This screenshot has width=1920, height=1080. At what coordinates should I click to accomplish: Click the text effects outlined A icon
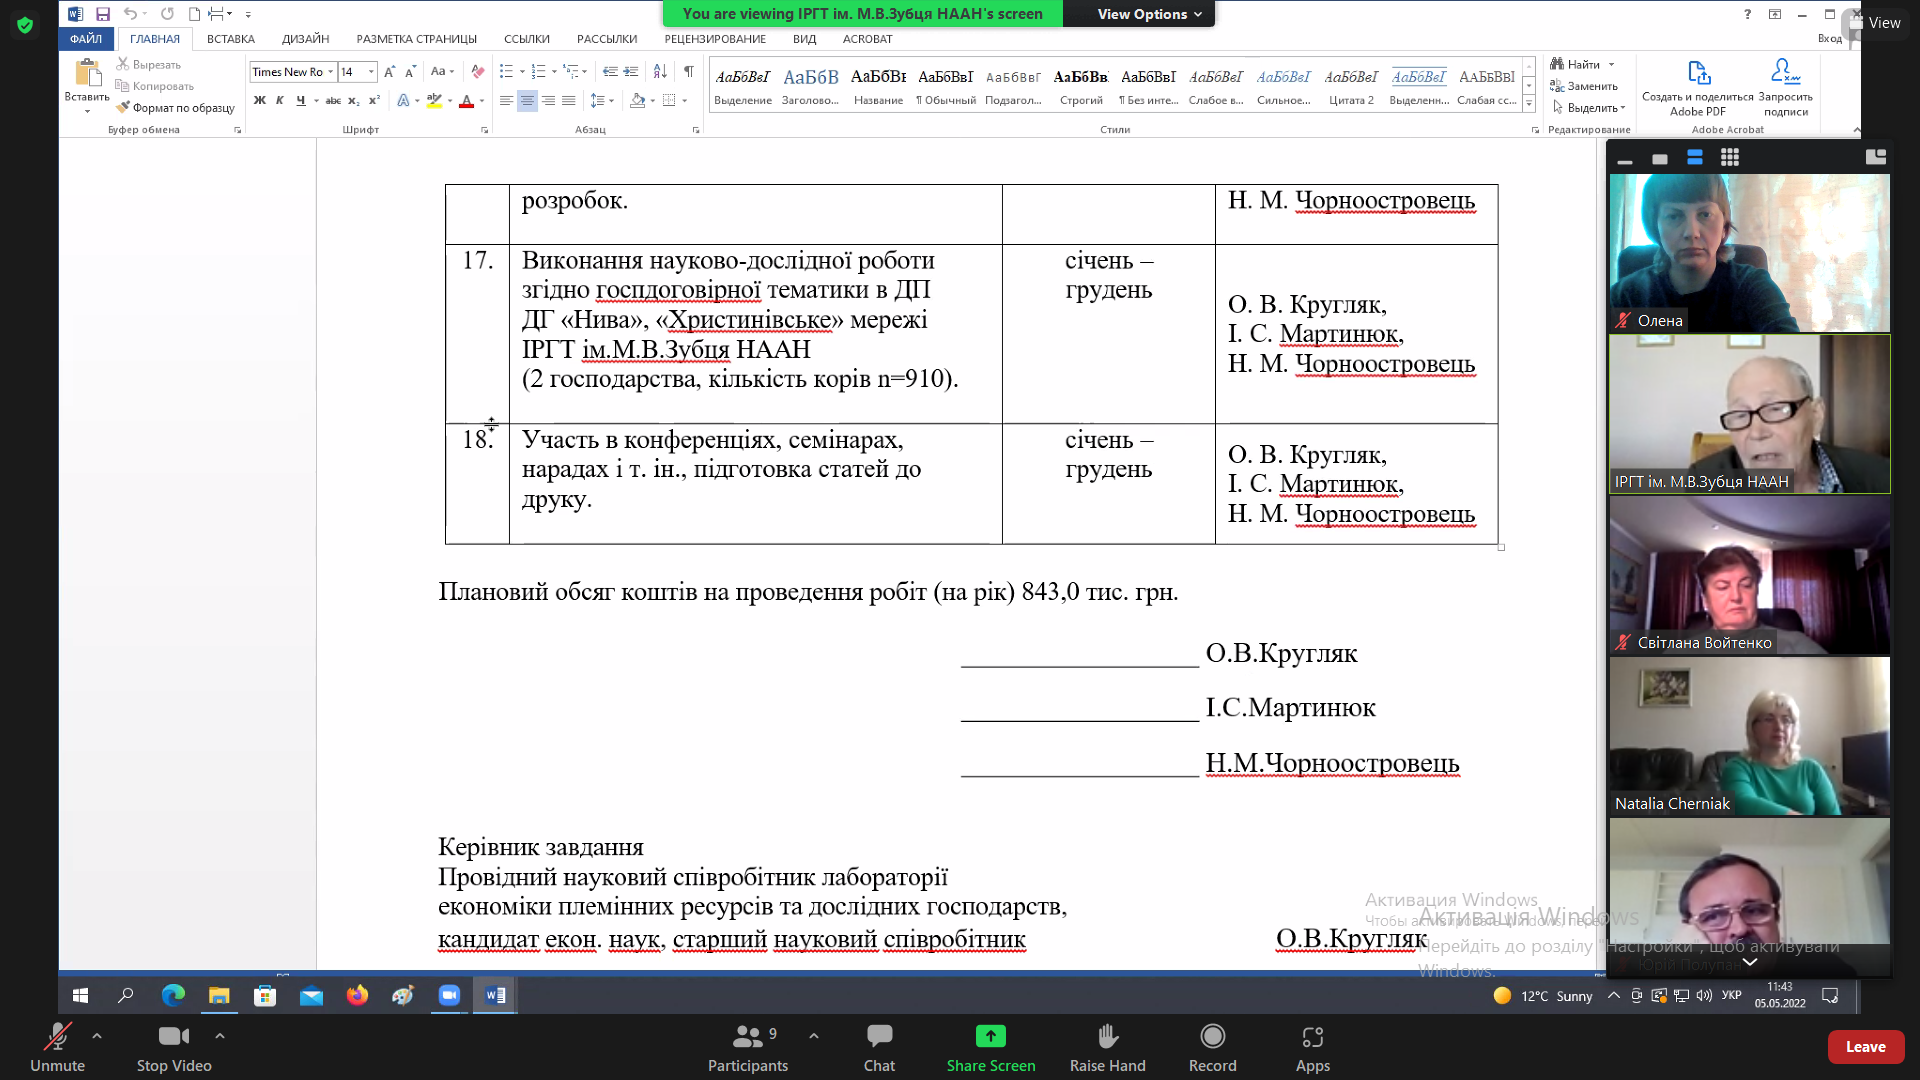[403, 101]
